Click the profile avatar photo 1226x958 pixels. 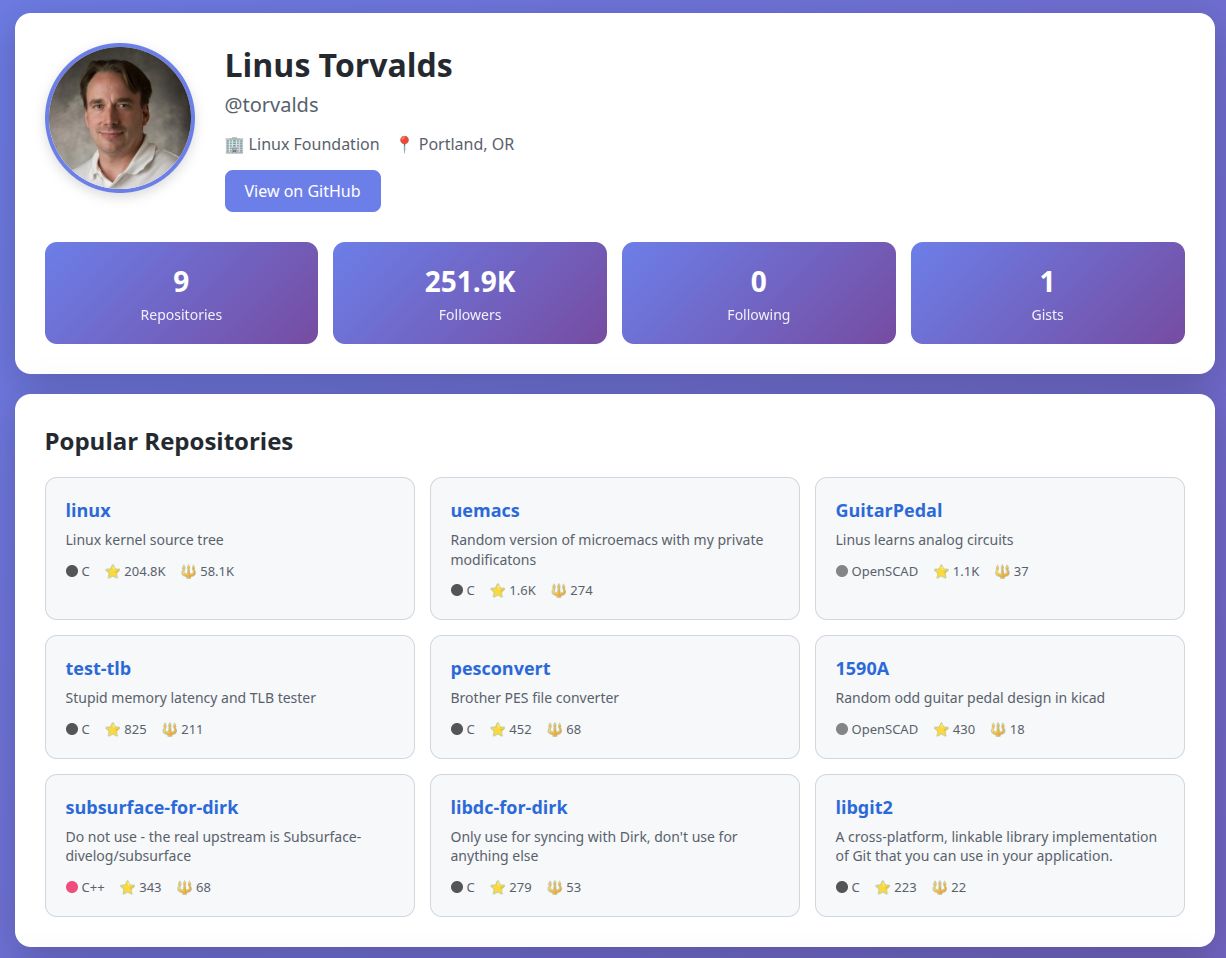coord(120,118)
